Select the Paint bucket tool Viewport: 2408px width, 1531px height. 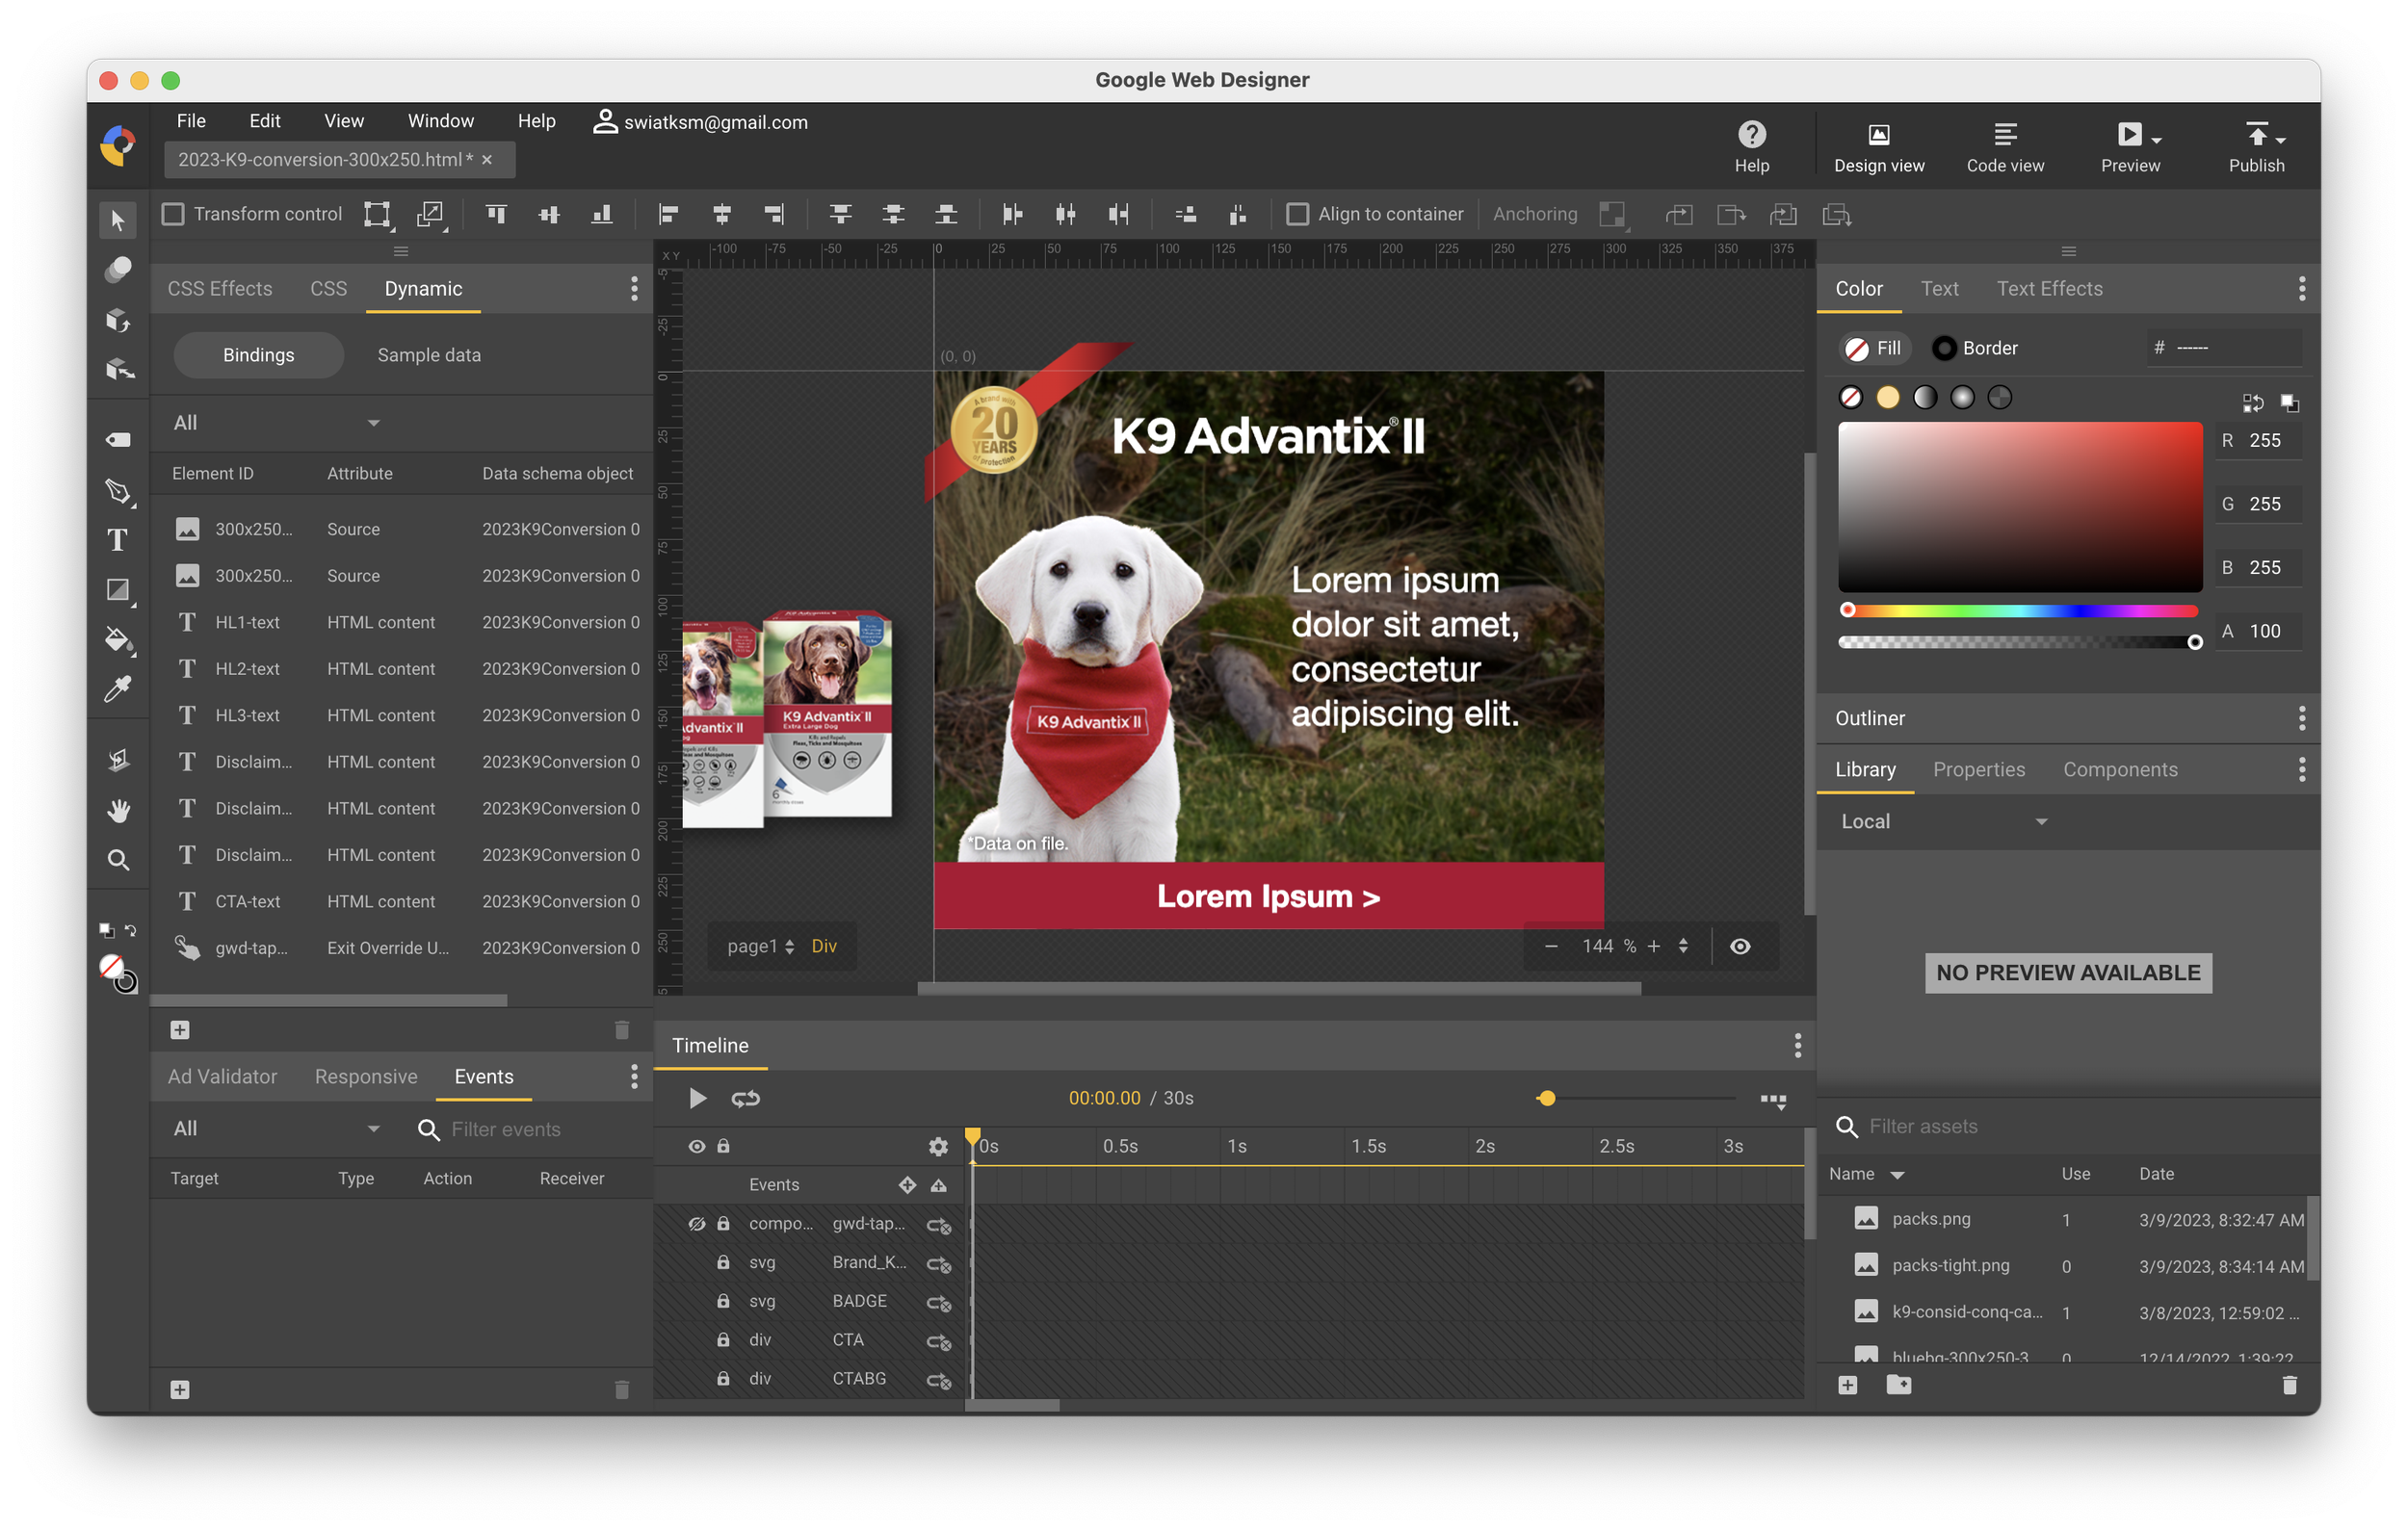(117, 639)
